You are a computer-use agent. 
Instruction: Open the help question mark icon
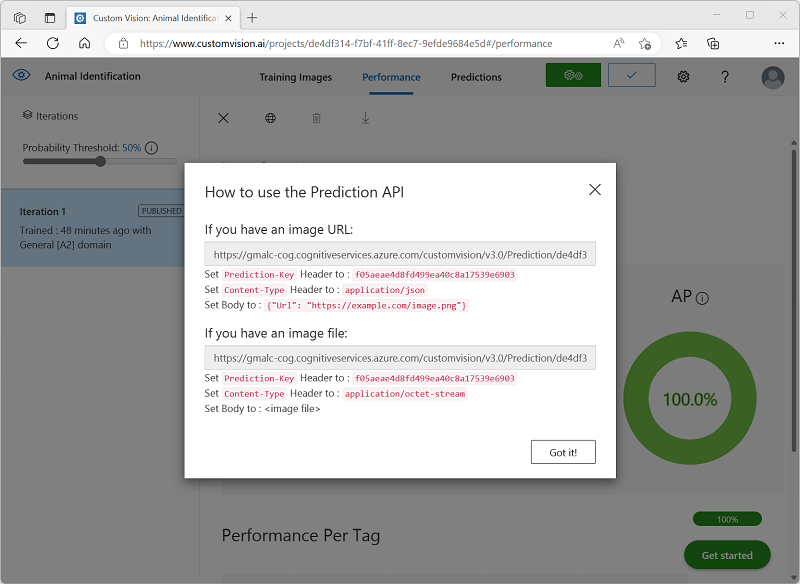(x=725, y=77)
